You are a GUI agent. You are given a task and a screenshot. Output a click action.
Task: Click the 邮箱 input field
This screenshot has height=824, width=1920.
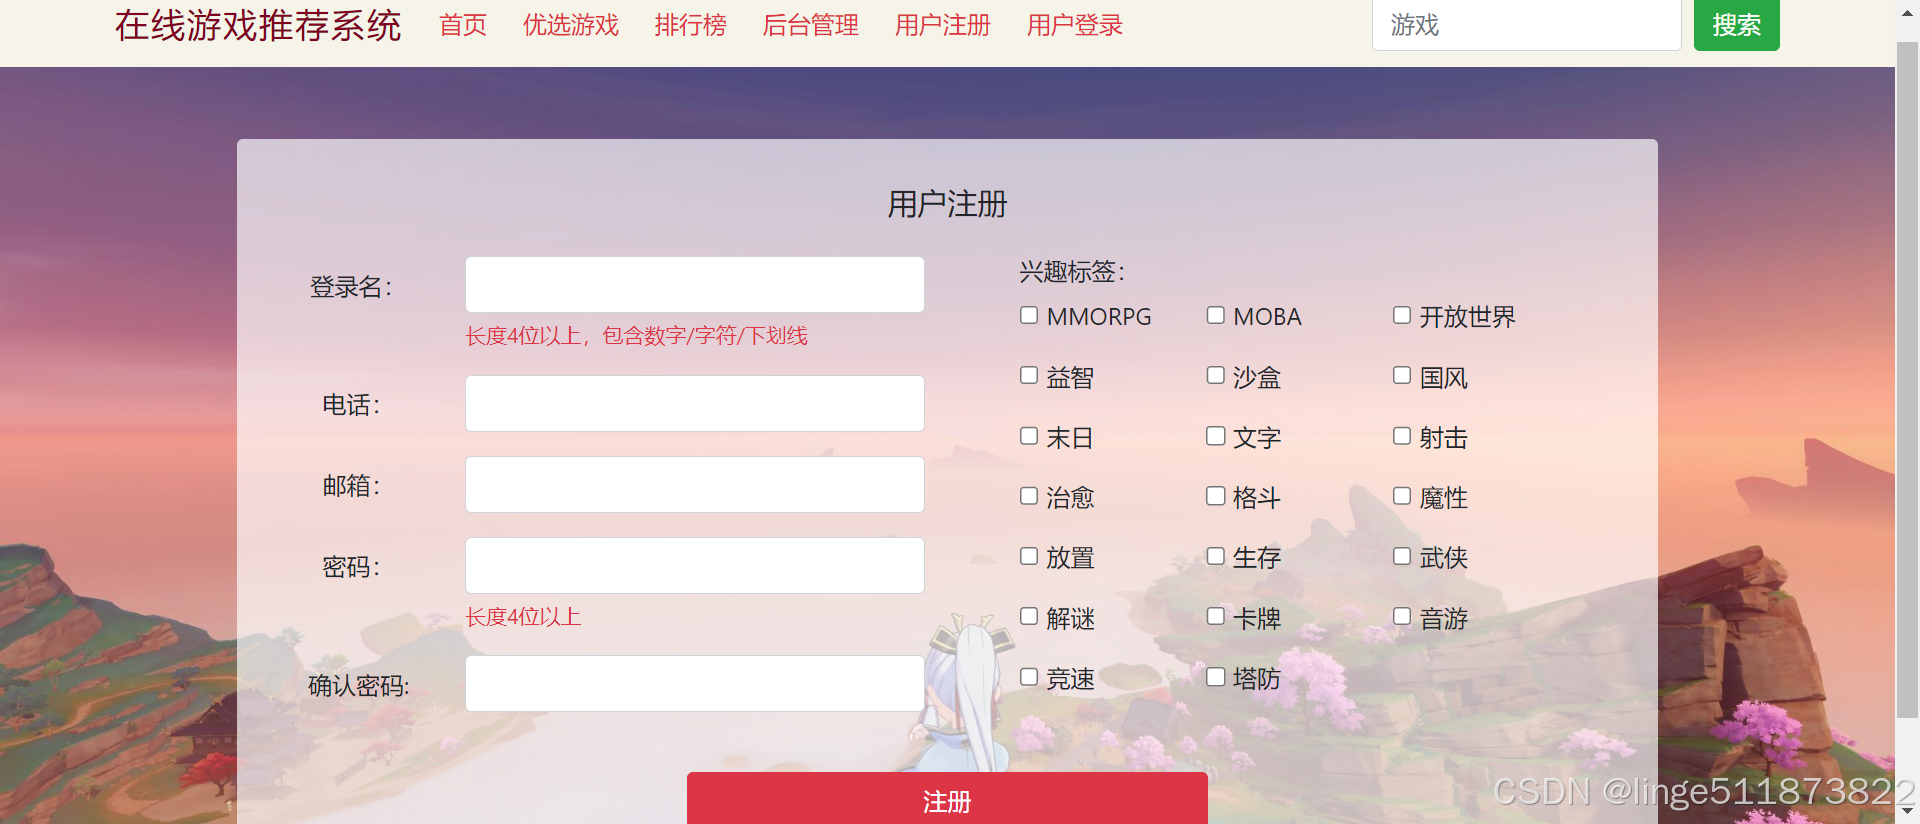coord(695,484)
